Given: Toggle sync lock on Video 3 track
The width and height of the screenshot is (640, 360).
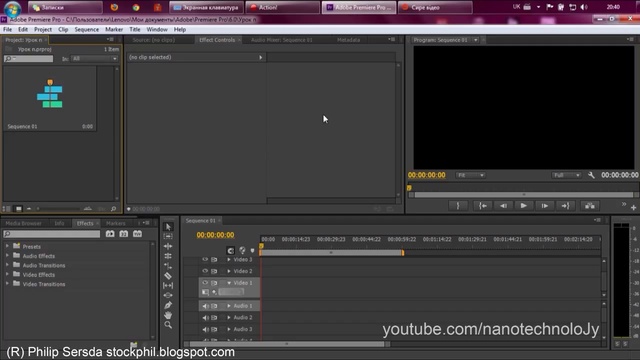Looking at the screenshot, I should click(214, 260).
